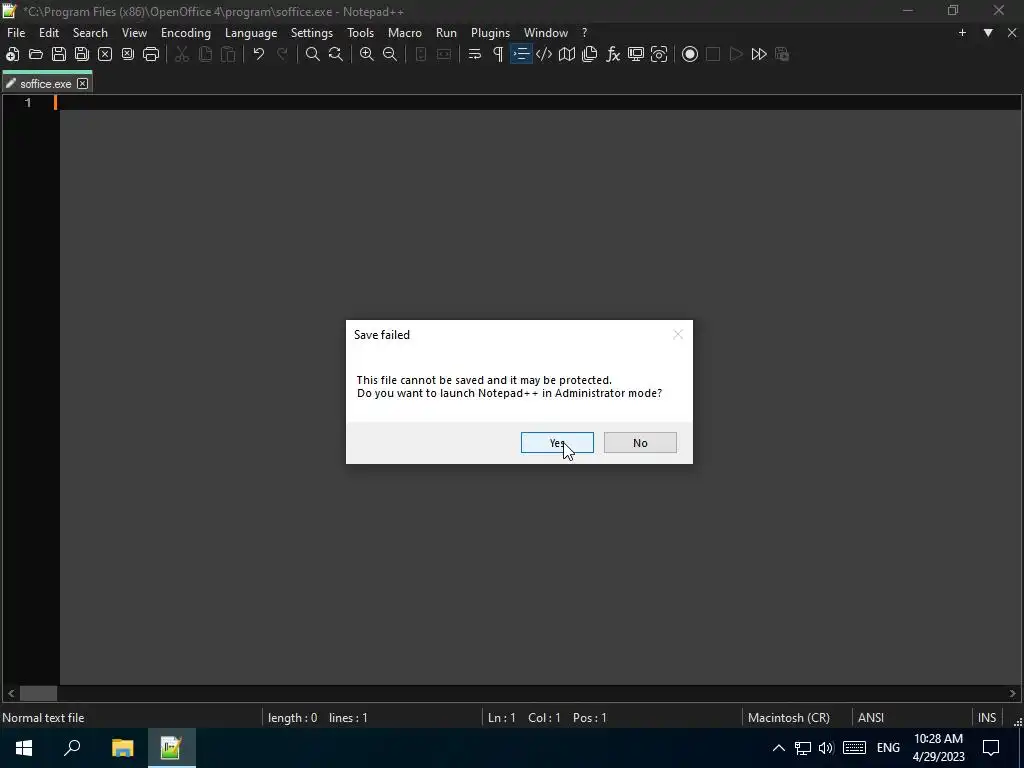The width and height of the screenshot is (1024, 768).
Task: Open the View menu
Action: (x=135, y=33)
